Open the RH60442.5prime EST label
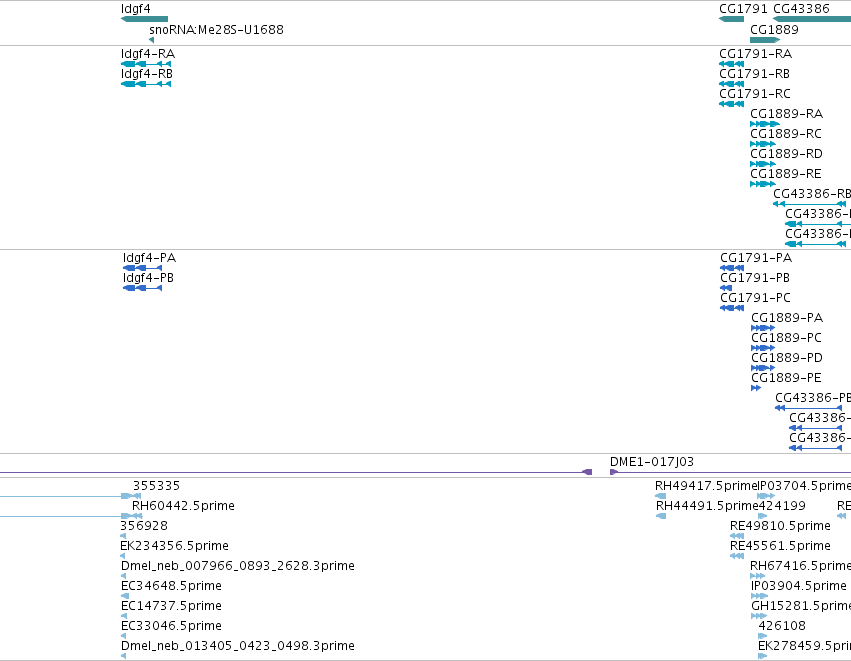Screen dimensions: 851x661 pos(183,506)
